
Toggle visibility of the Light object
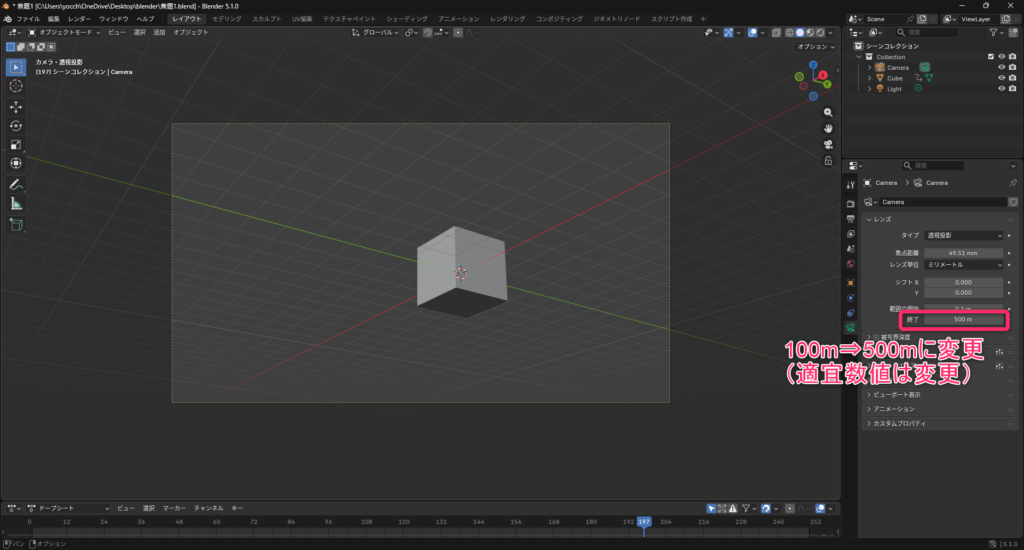1001,89
